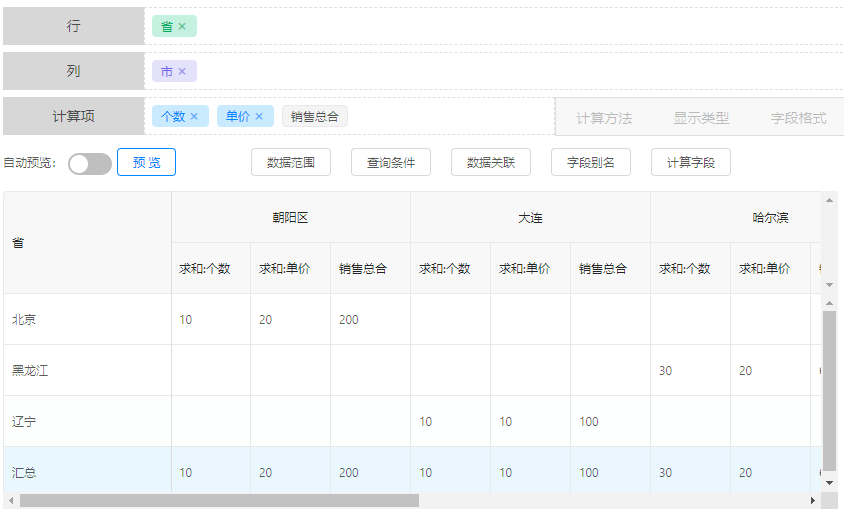Open the 计算字段 dialog
This screenshot has width=844, height=515.
[x=691, y=162]
